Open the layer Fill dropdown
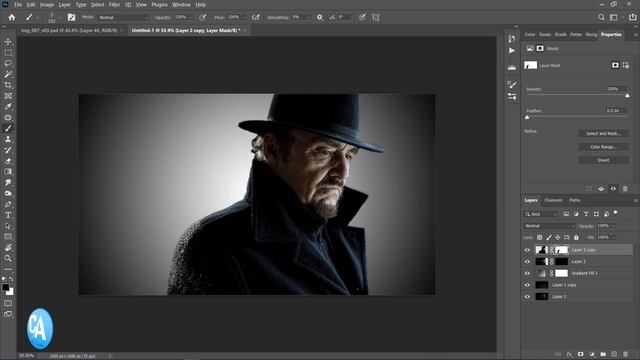Viewport: 640px width, 360px height. 613,237
